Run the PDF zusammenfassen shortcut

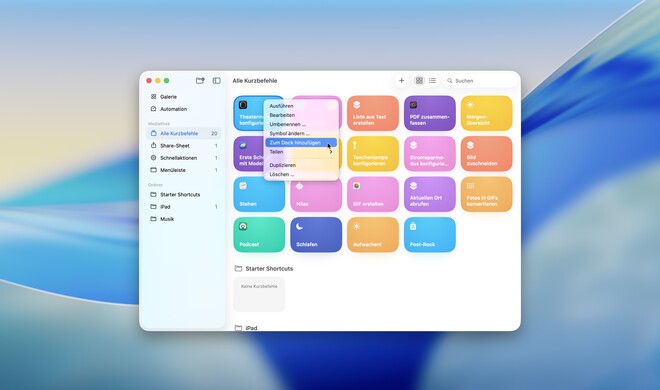[429, 113]
